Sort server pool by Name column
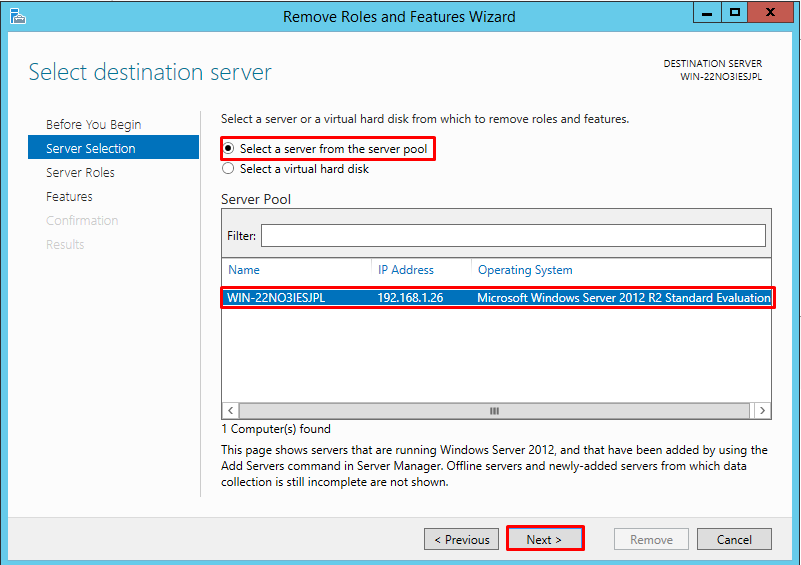This screenshot has height=565, width=801. coord(244,270)
